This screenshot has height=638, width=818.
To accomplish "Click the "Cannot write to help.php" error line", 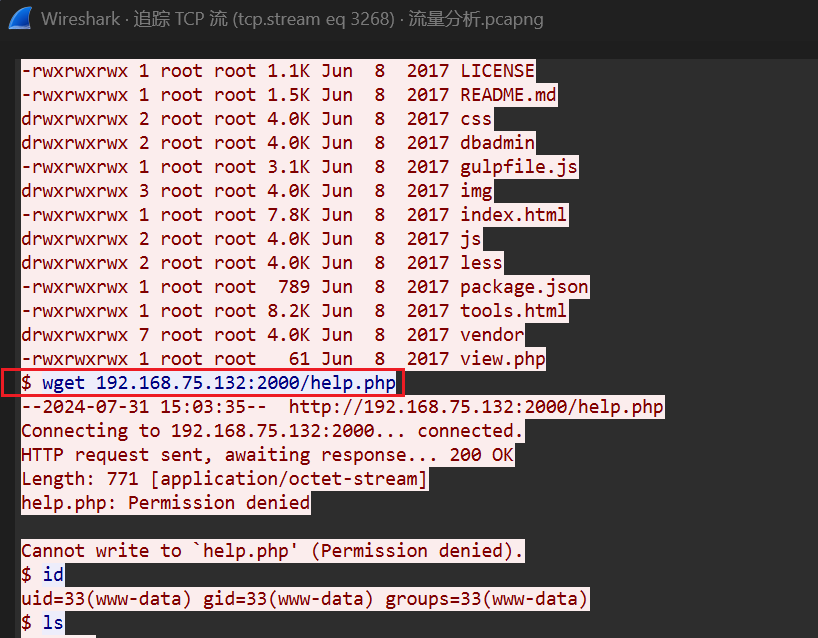I will [x=273, y=551].
